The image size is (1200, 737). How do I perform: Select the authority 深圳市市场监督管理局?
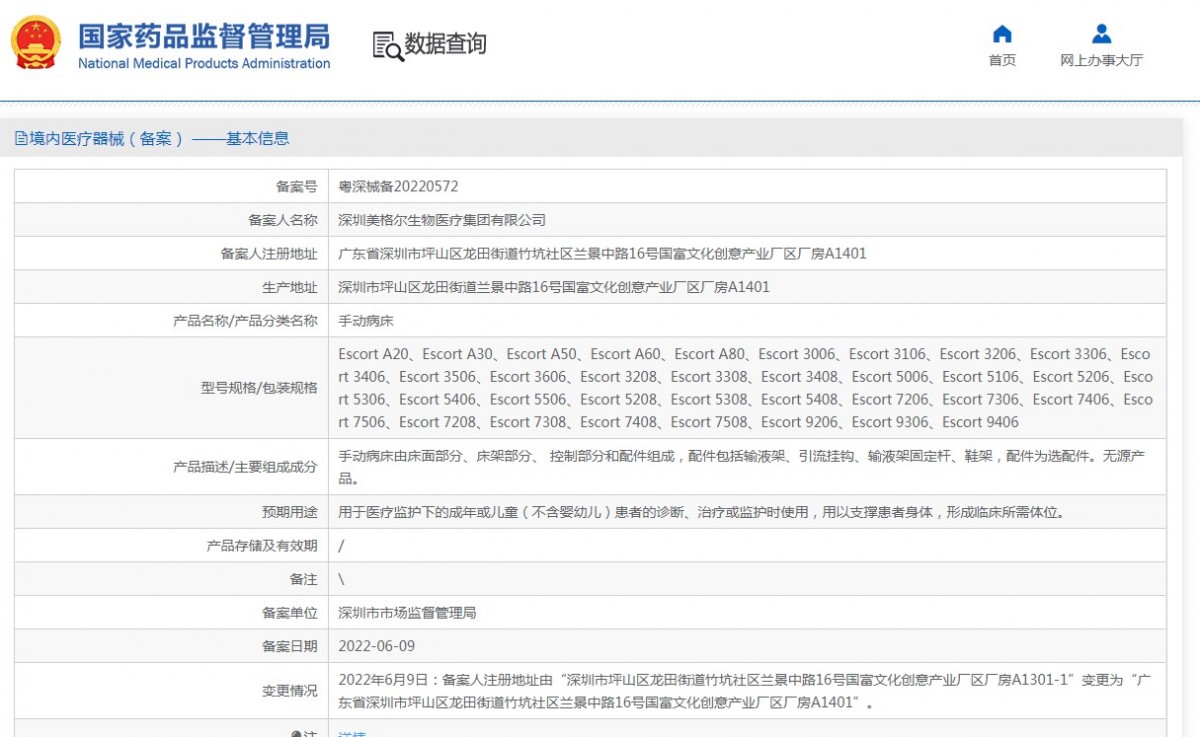(x=407, y=613)
